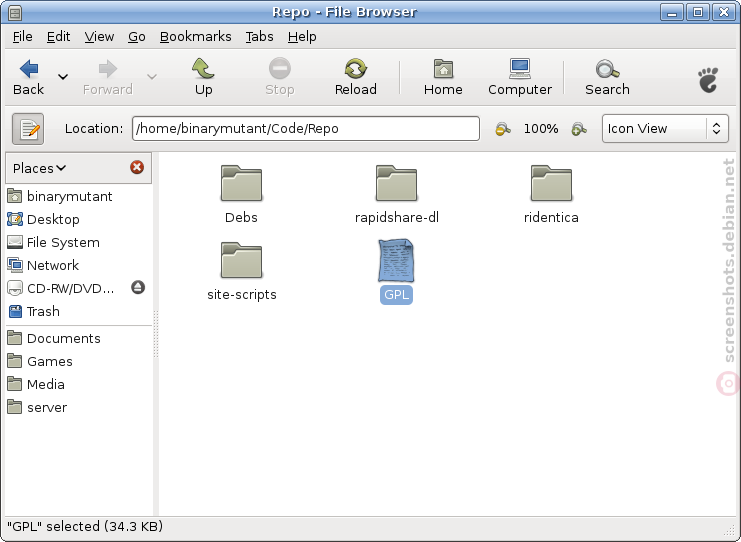Reset zoom by clicking 100%
This screenshot has height=542, width=741.
(541, 129)
